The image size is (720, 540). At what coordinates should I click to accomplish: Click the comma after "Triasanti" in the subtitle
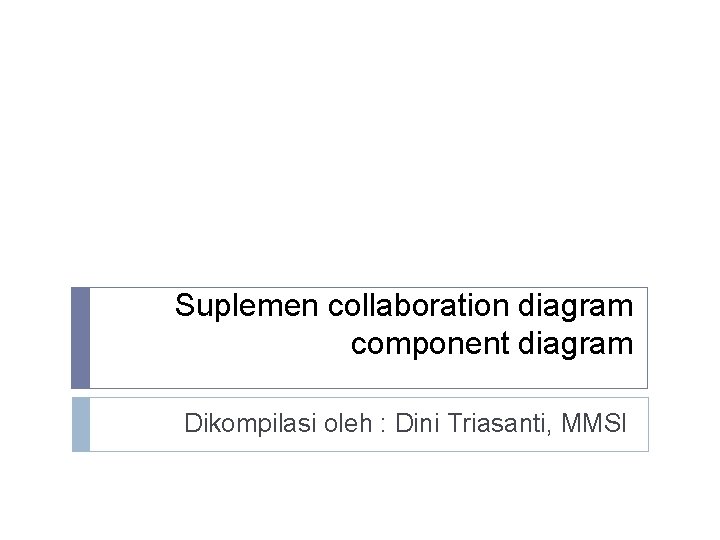pyautogui.click(x=548, y=432)
